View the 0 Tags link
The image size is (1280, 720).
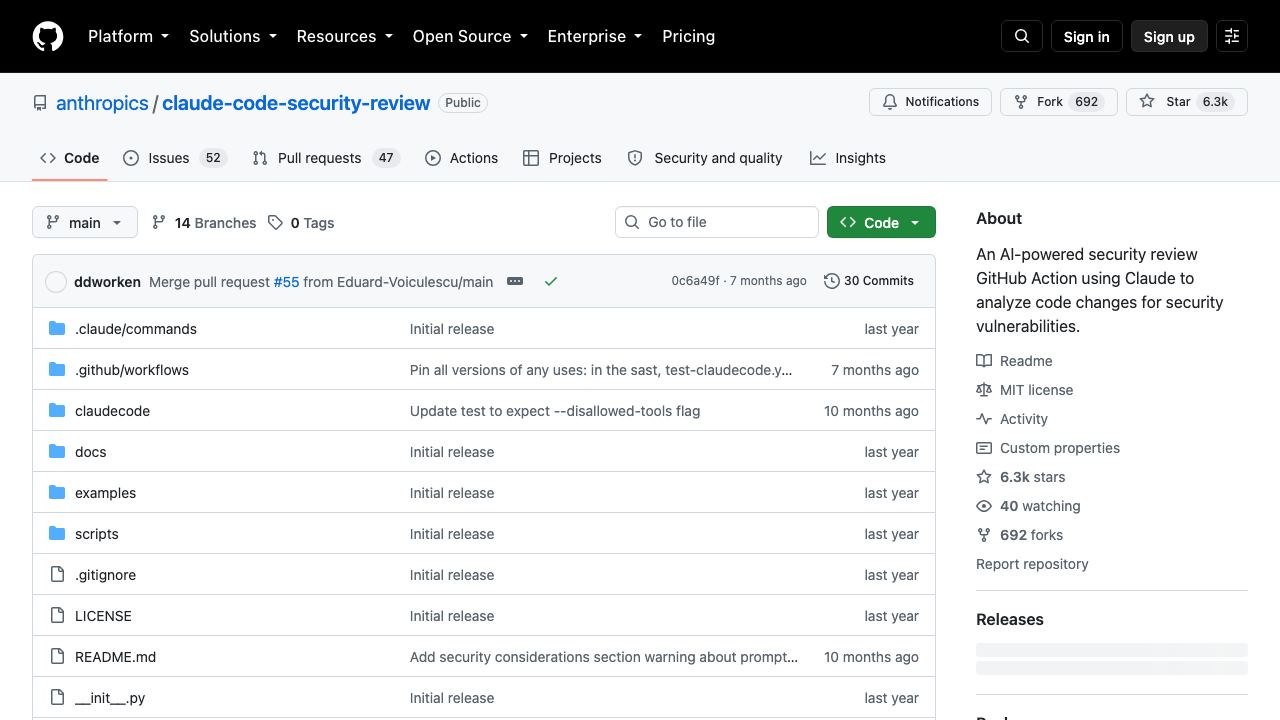pyautogui.click(x=301, y=222)
